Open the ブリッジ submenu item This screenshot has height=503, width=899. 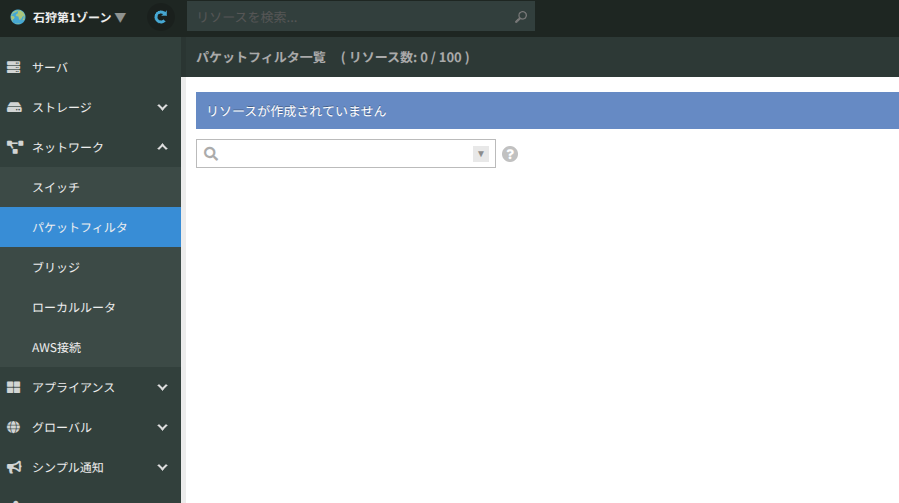coord(91,267)
